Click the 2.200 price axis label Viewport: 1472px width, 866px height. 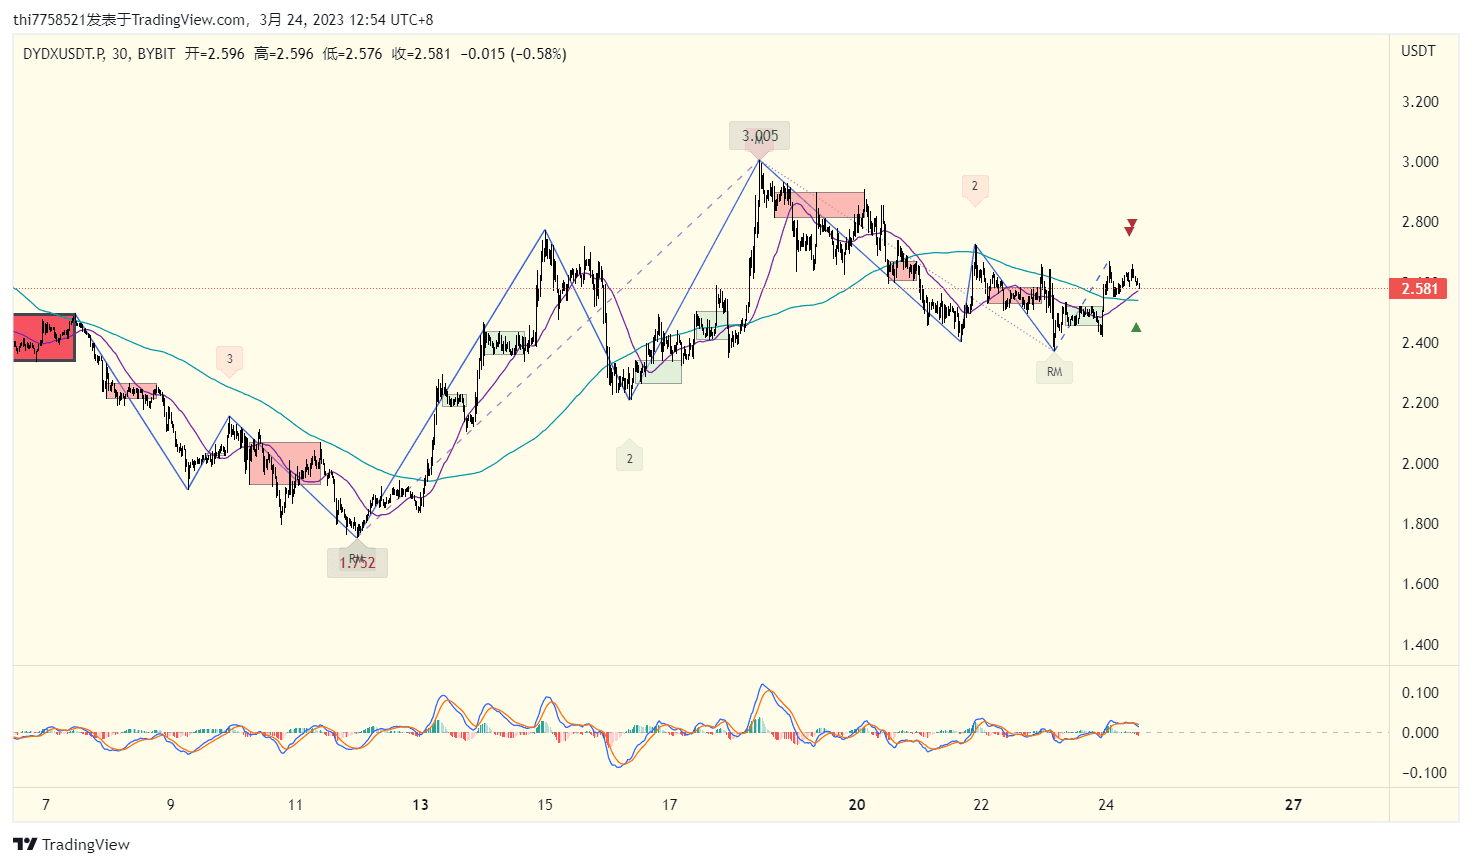coord(1420,403)
